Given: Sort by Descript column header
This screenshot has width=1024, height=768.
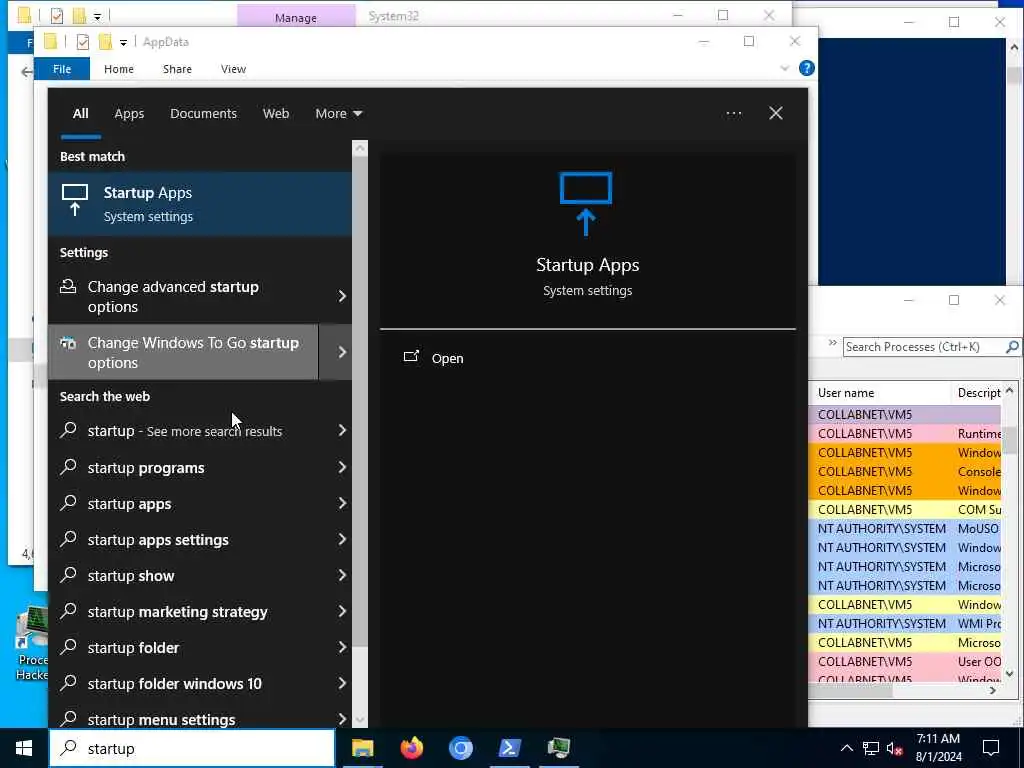Looking at the screenshot, I should (978, 392).
